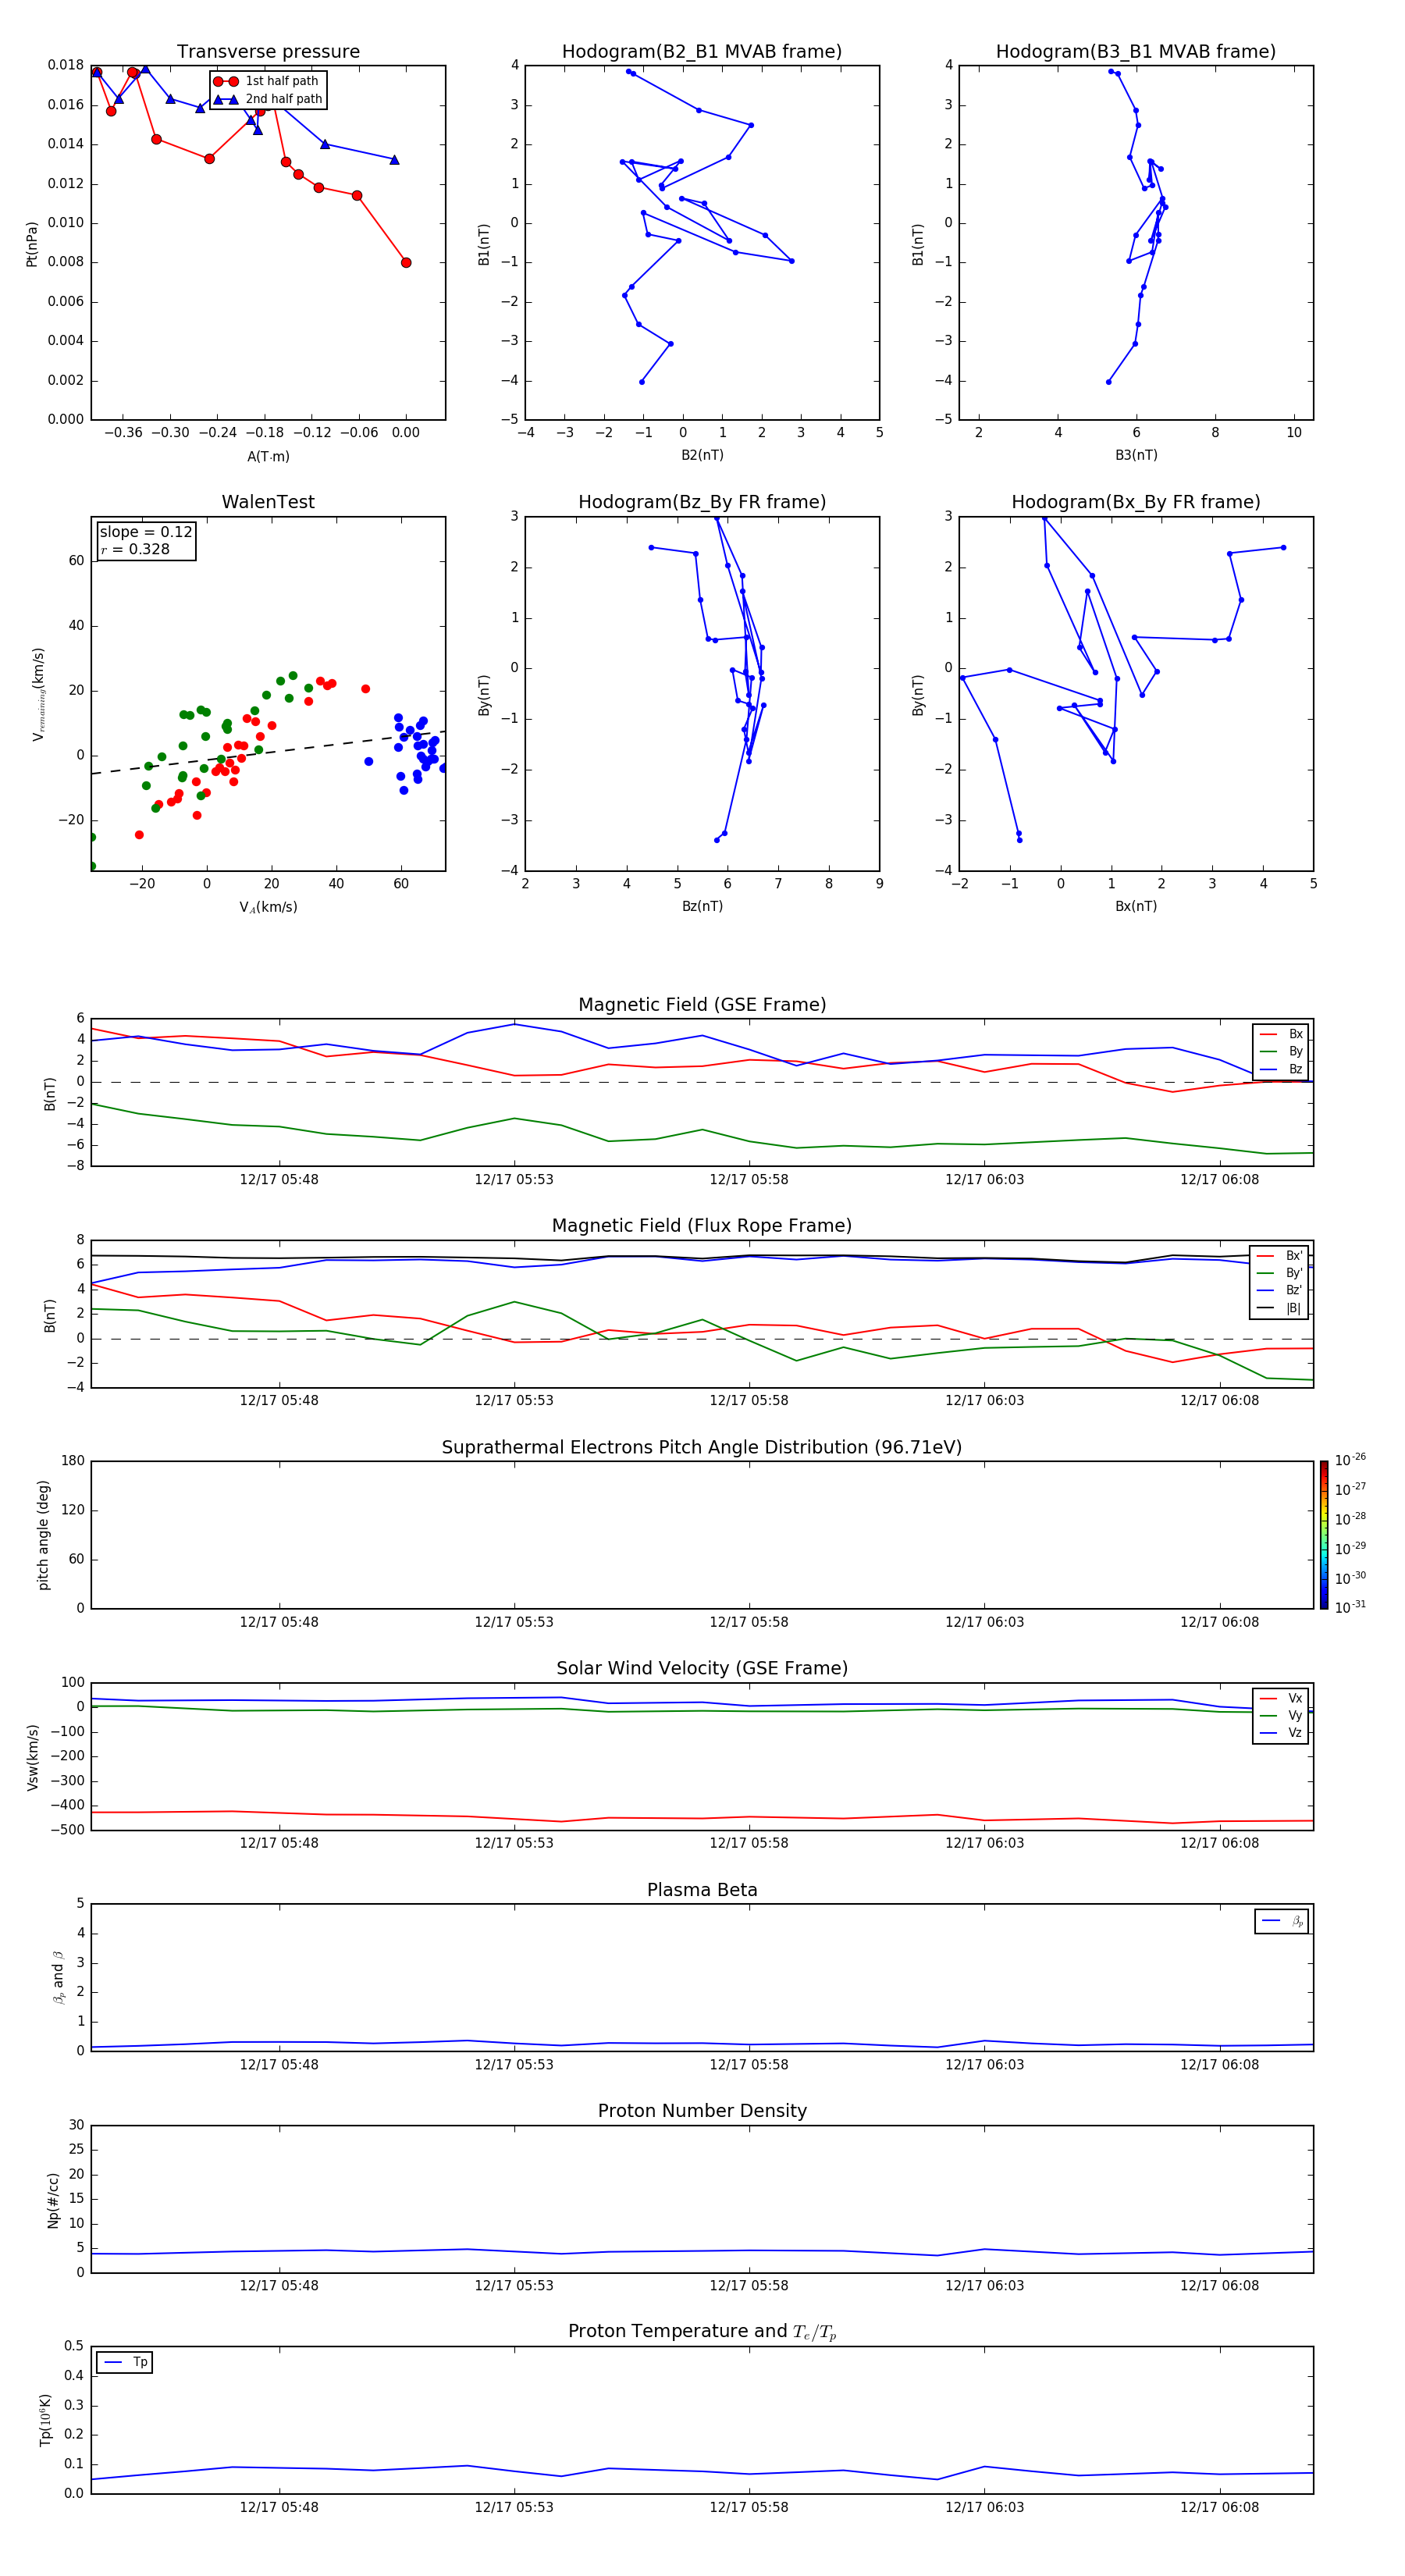Screen dimensions: 1405x2576
Task: Click the 'Bz(nT)' x-axis label
Action: [x=702, y=906]
